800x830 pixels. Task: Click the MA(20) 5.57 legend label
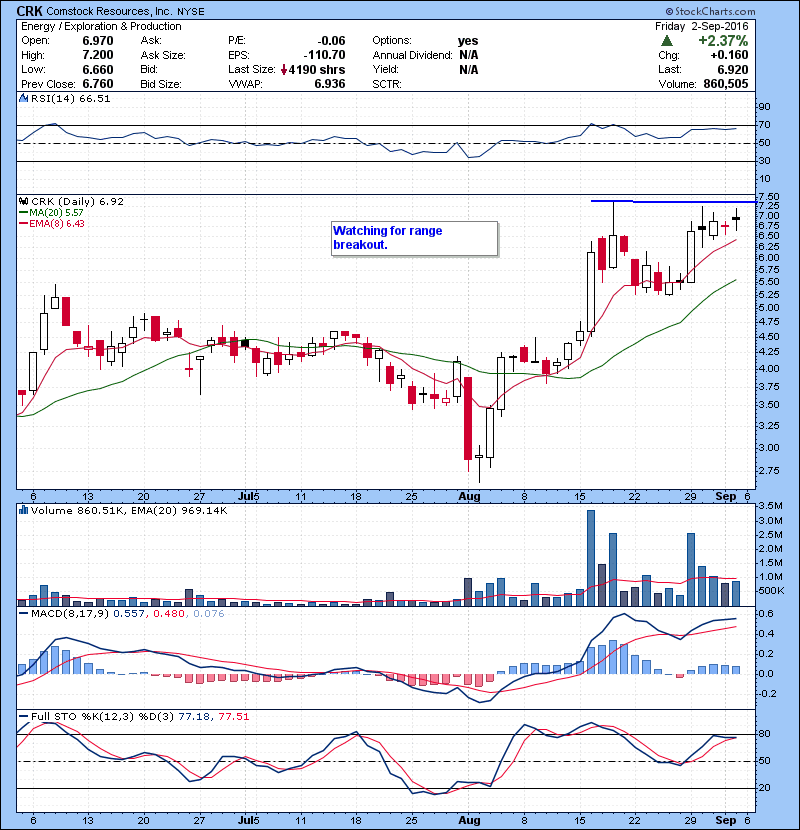tap(56, 213)
